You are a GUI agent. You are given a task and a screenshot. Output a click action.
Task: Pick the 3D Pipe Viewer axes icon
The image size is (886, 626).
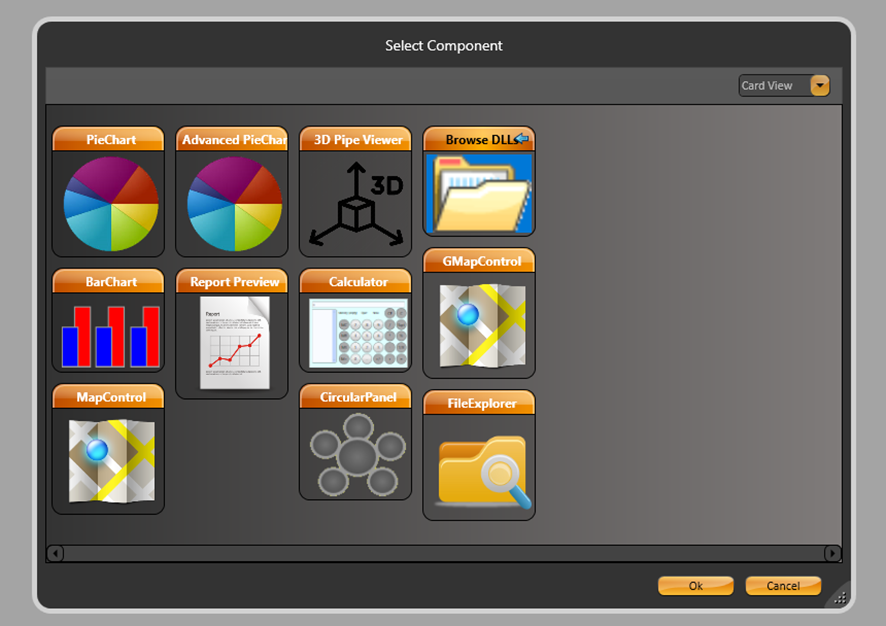[x=356, y=205]
